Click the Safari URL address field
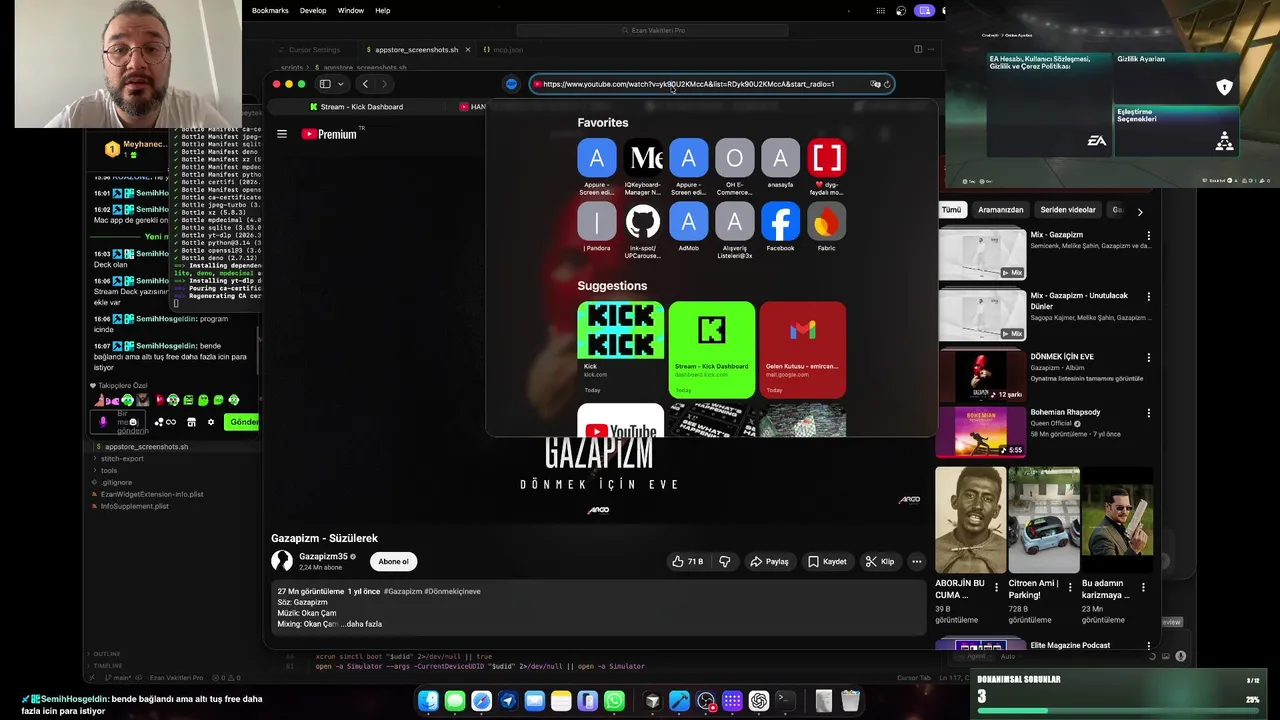 712,84
